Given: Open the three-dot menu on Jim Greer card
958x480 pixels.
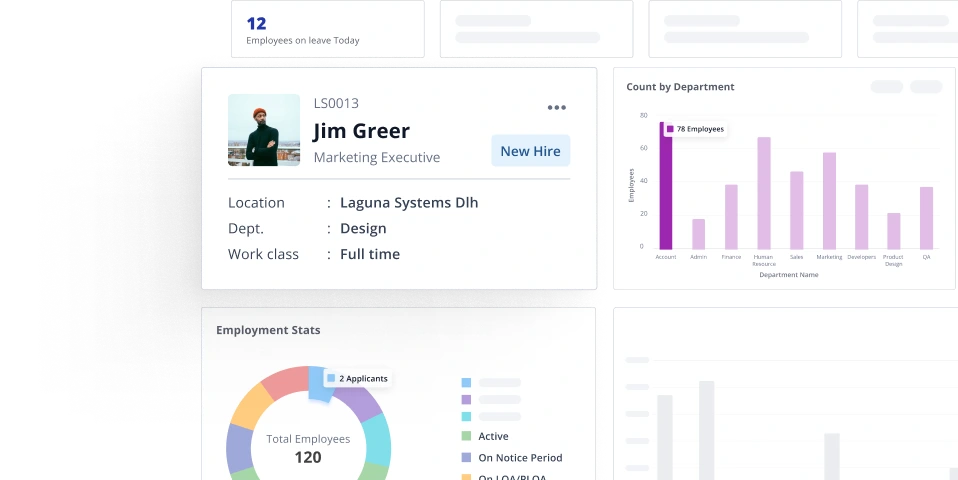Looking at the screenshot, I should point(557,108).
